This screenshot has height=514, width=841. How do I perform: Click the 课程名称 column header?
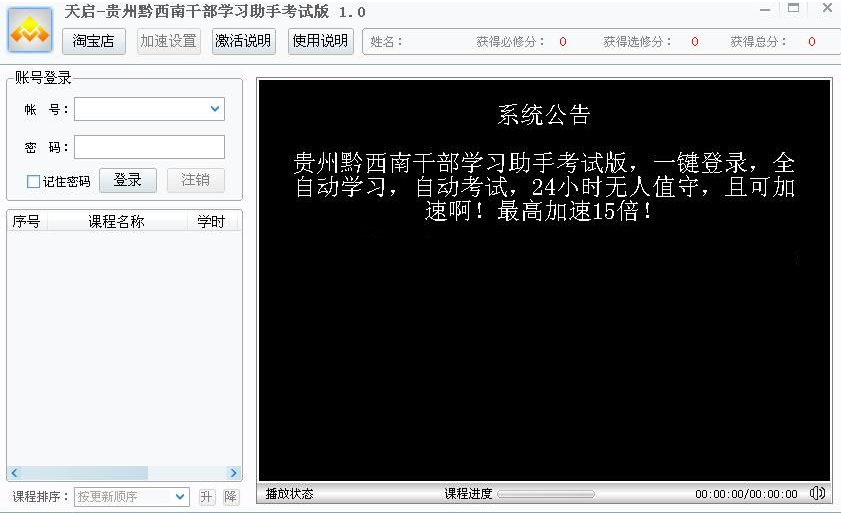coord(116,222)
